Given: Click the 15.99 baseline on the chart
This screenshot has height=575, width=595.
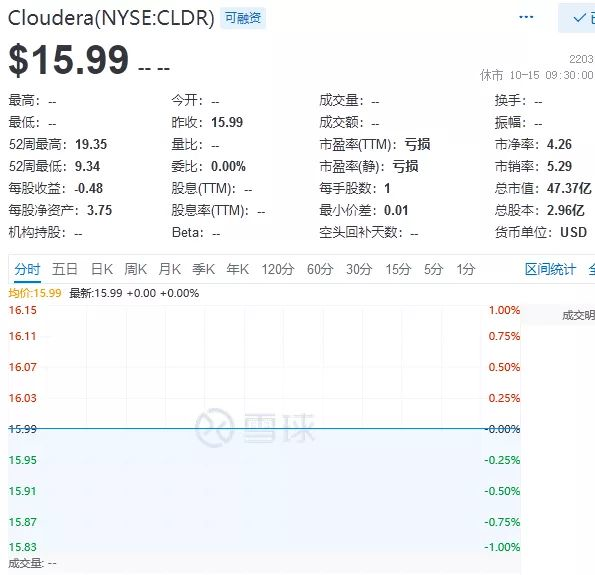Looking at the screenshot, I should pyautogui.click(x=245, y=429).
